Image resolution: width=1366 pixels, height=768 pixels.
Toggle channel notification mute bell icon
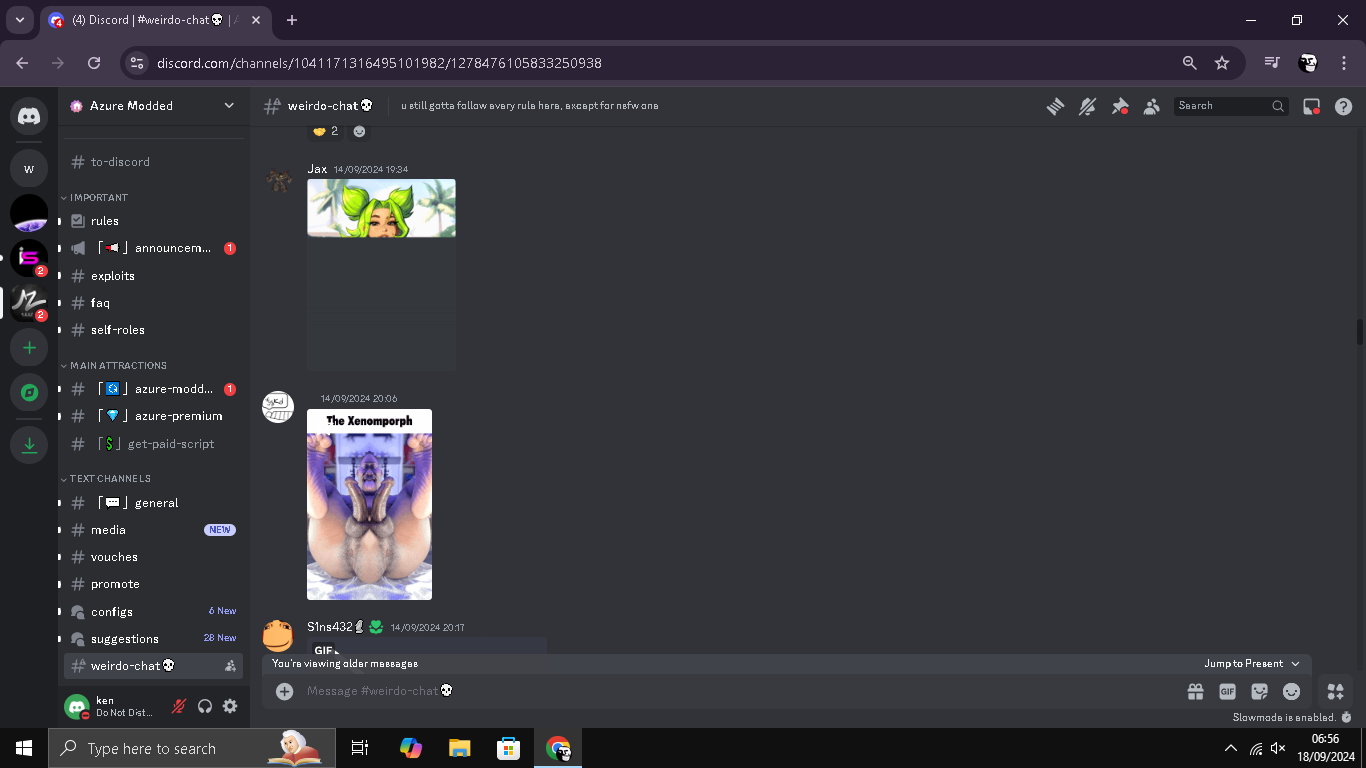pos(1087,106)
